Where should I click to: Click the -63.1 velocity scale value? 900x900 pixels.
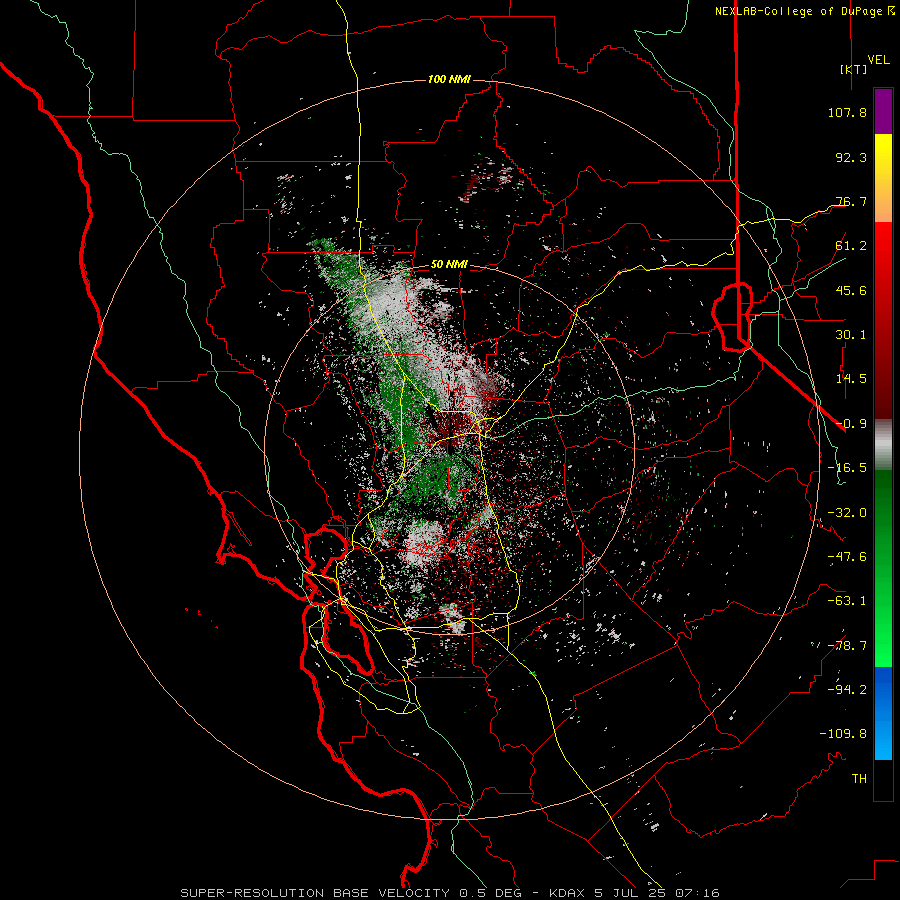point(847,601)
